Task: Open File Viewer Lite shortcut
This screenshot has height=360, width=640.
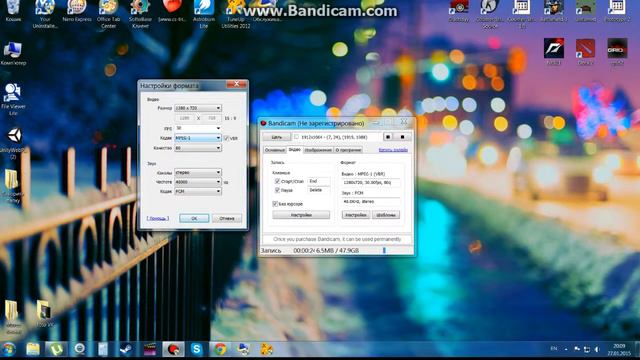Action: [x=13, y=99]
